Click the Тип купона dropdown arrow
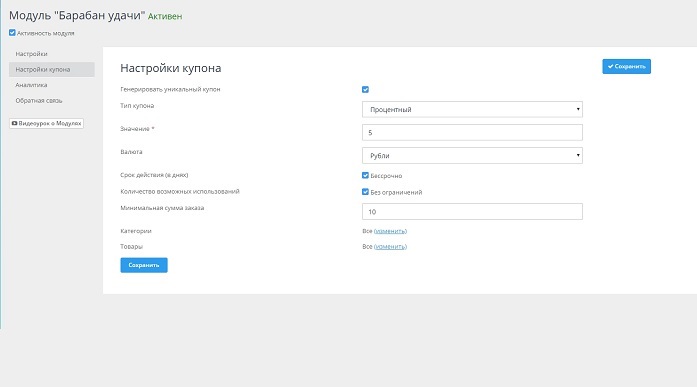Screen dimensions: 697x387 click(578, 109)
